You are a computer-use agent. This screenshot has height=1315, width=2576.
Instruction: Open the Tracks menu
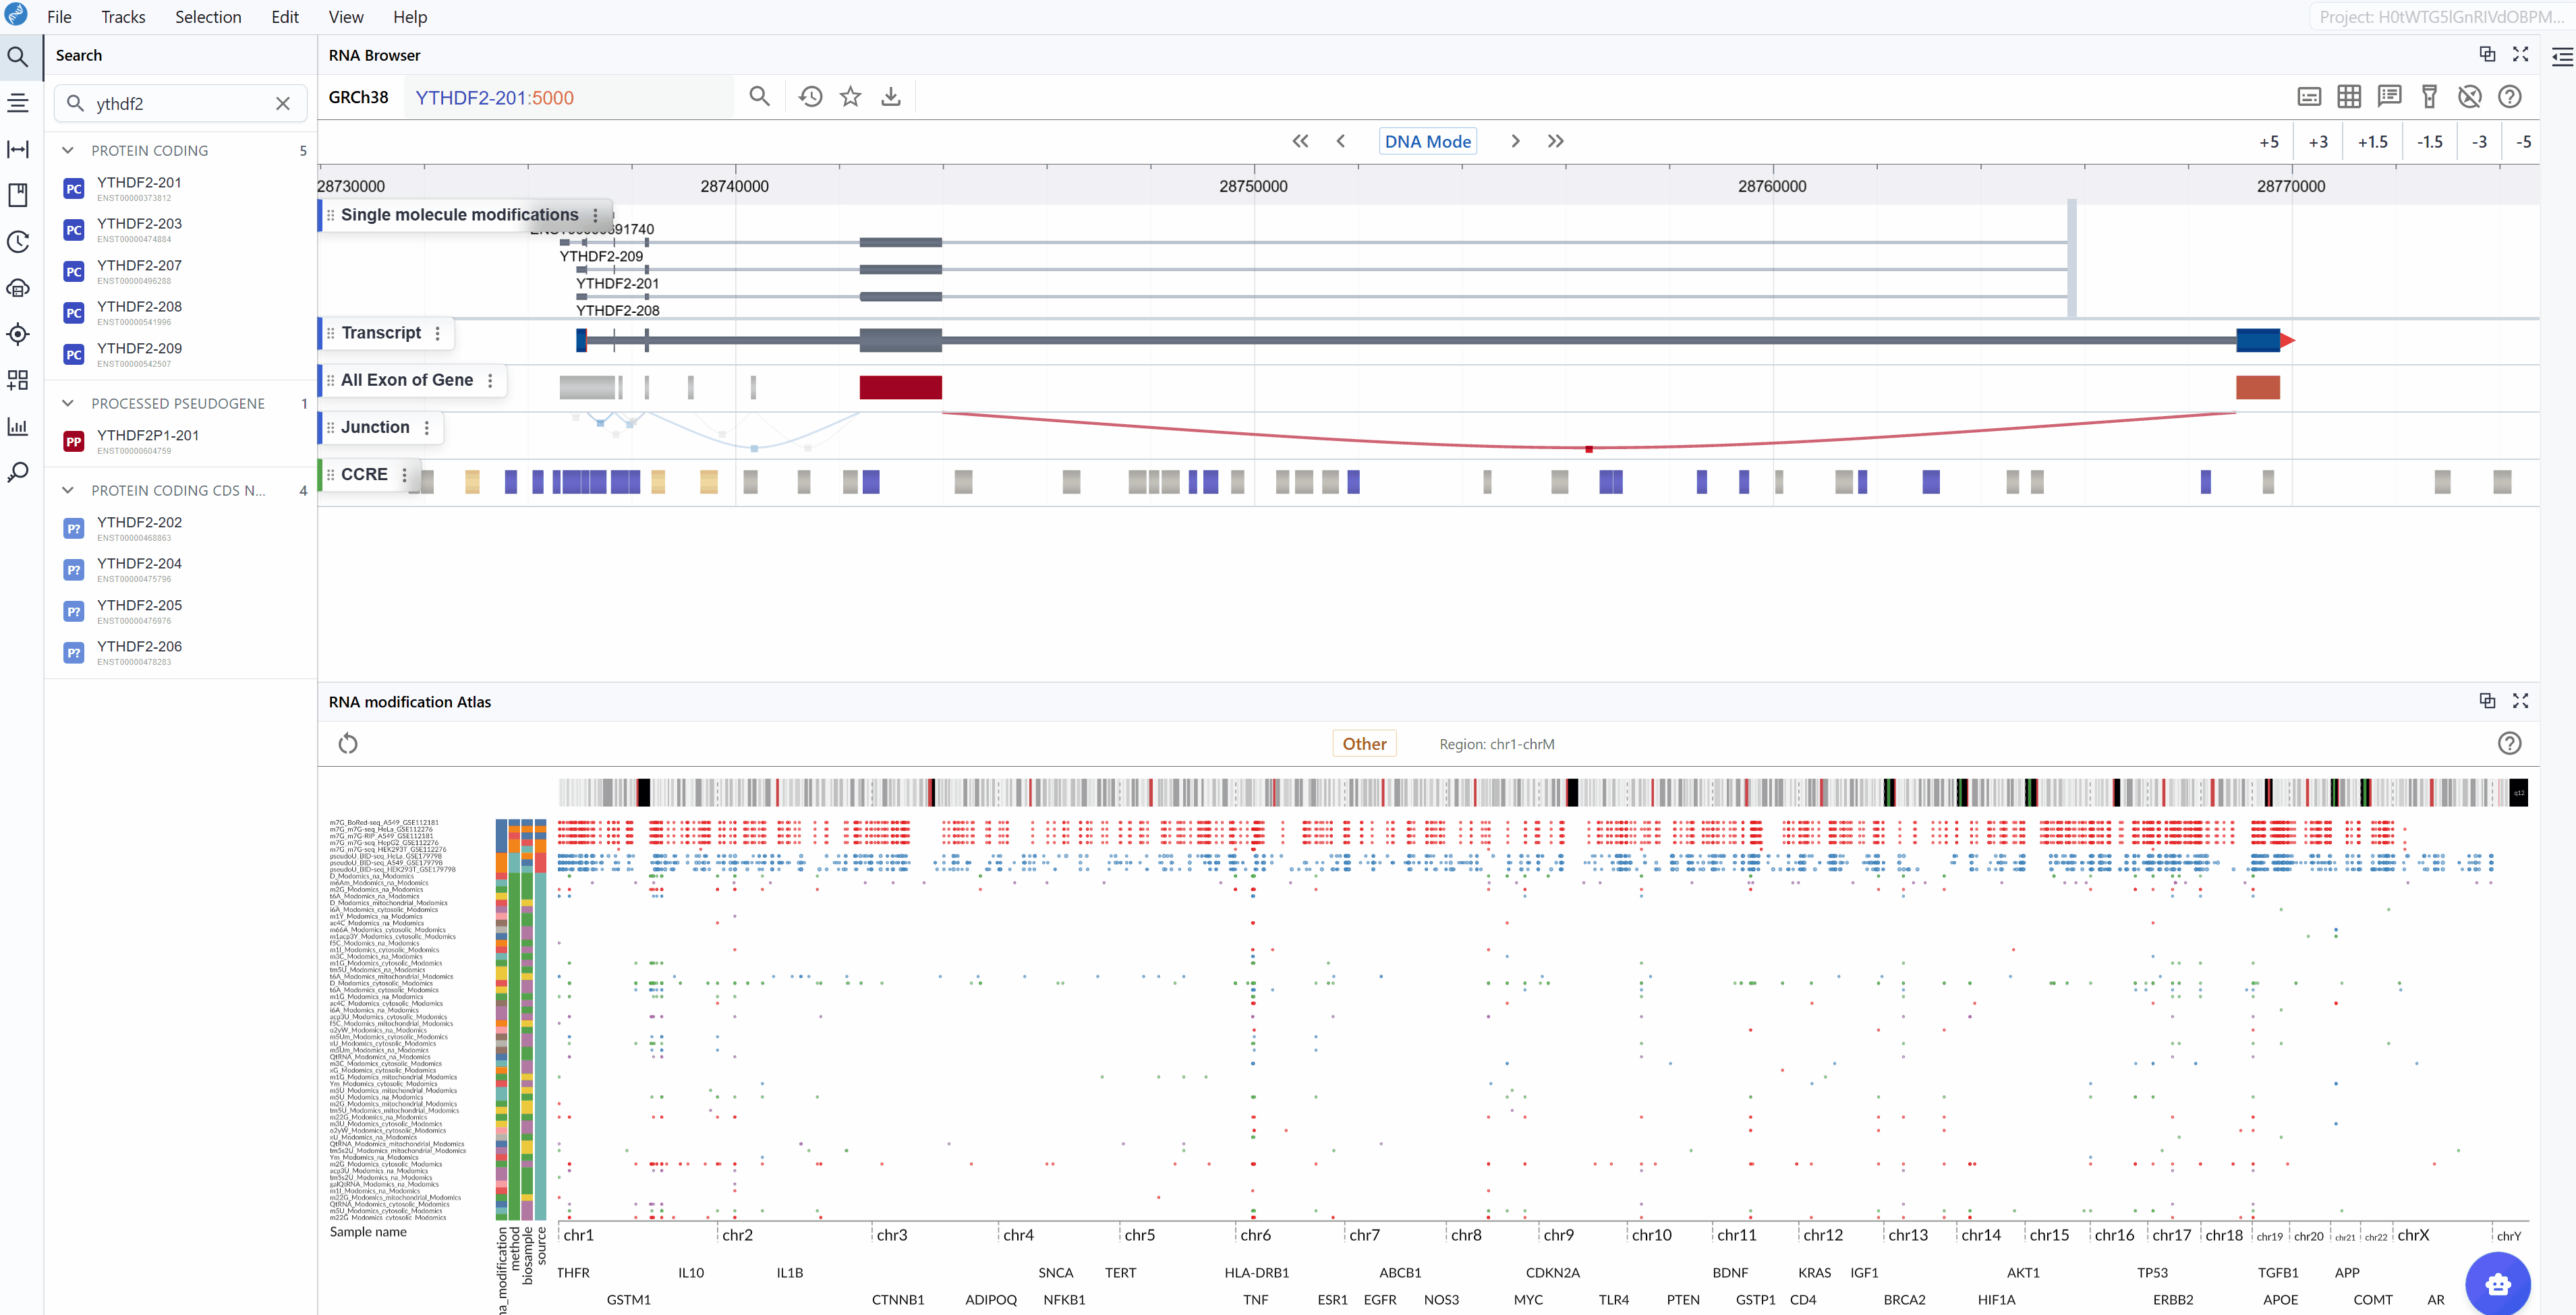[x=123, y=17]
